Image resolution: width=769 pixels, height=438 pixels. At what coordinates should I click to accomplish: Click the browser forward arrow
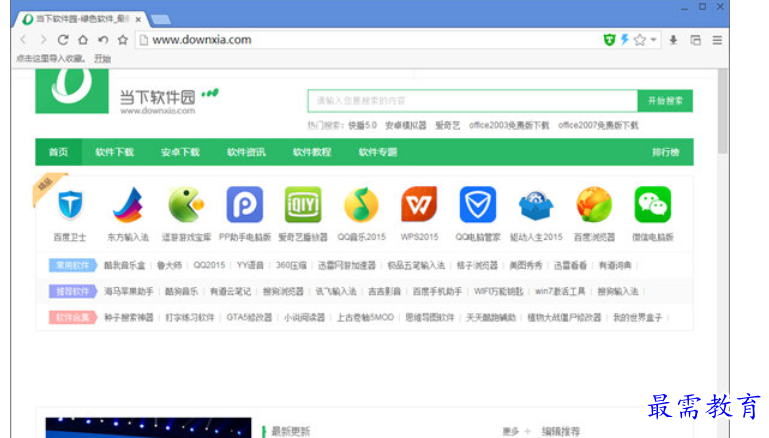43,40
